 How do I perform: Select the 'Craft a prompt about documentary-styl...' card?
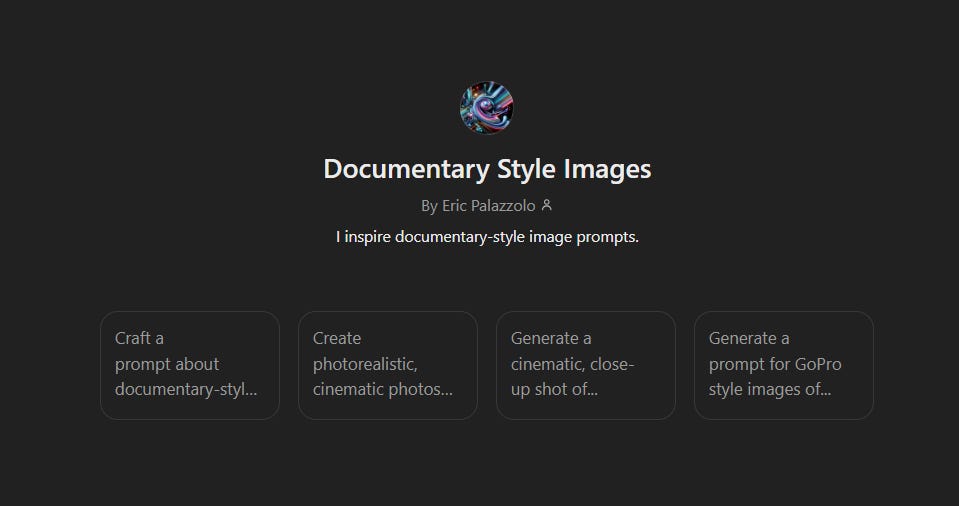190,365
